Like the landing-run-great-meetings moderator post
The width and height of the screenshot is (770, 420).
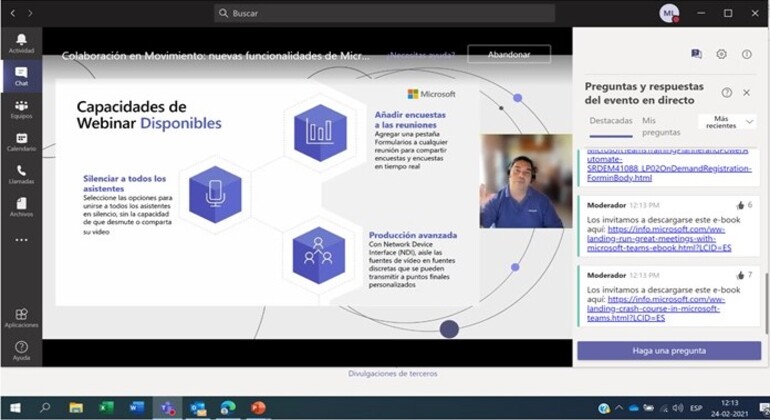point(741,205)
